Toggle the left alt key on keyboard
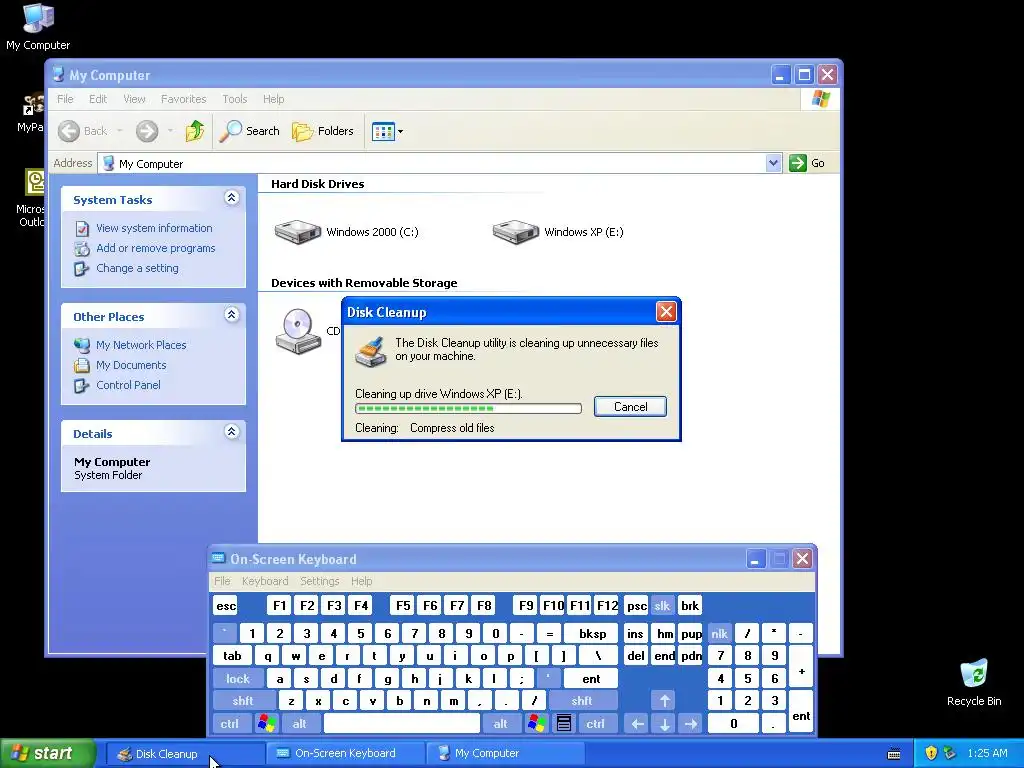 tap(300, 724)
